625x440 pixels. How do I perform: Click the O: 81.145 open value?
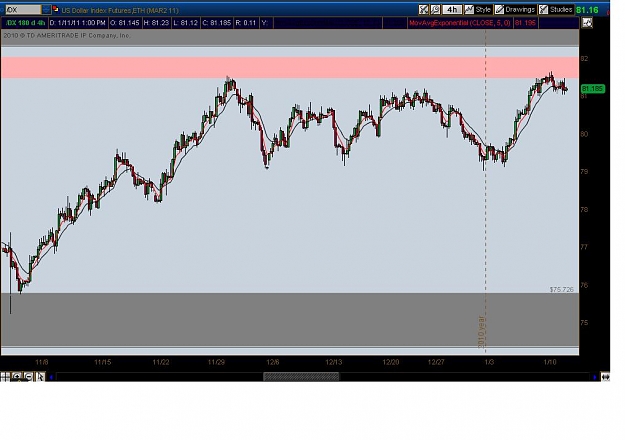pos(125,23)
